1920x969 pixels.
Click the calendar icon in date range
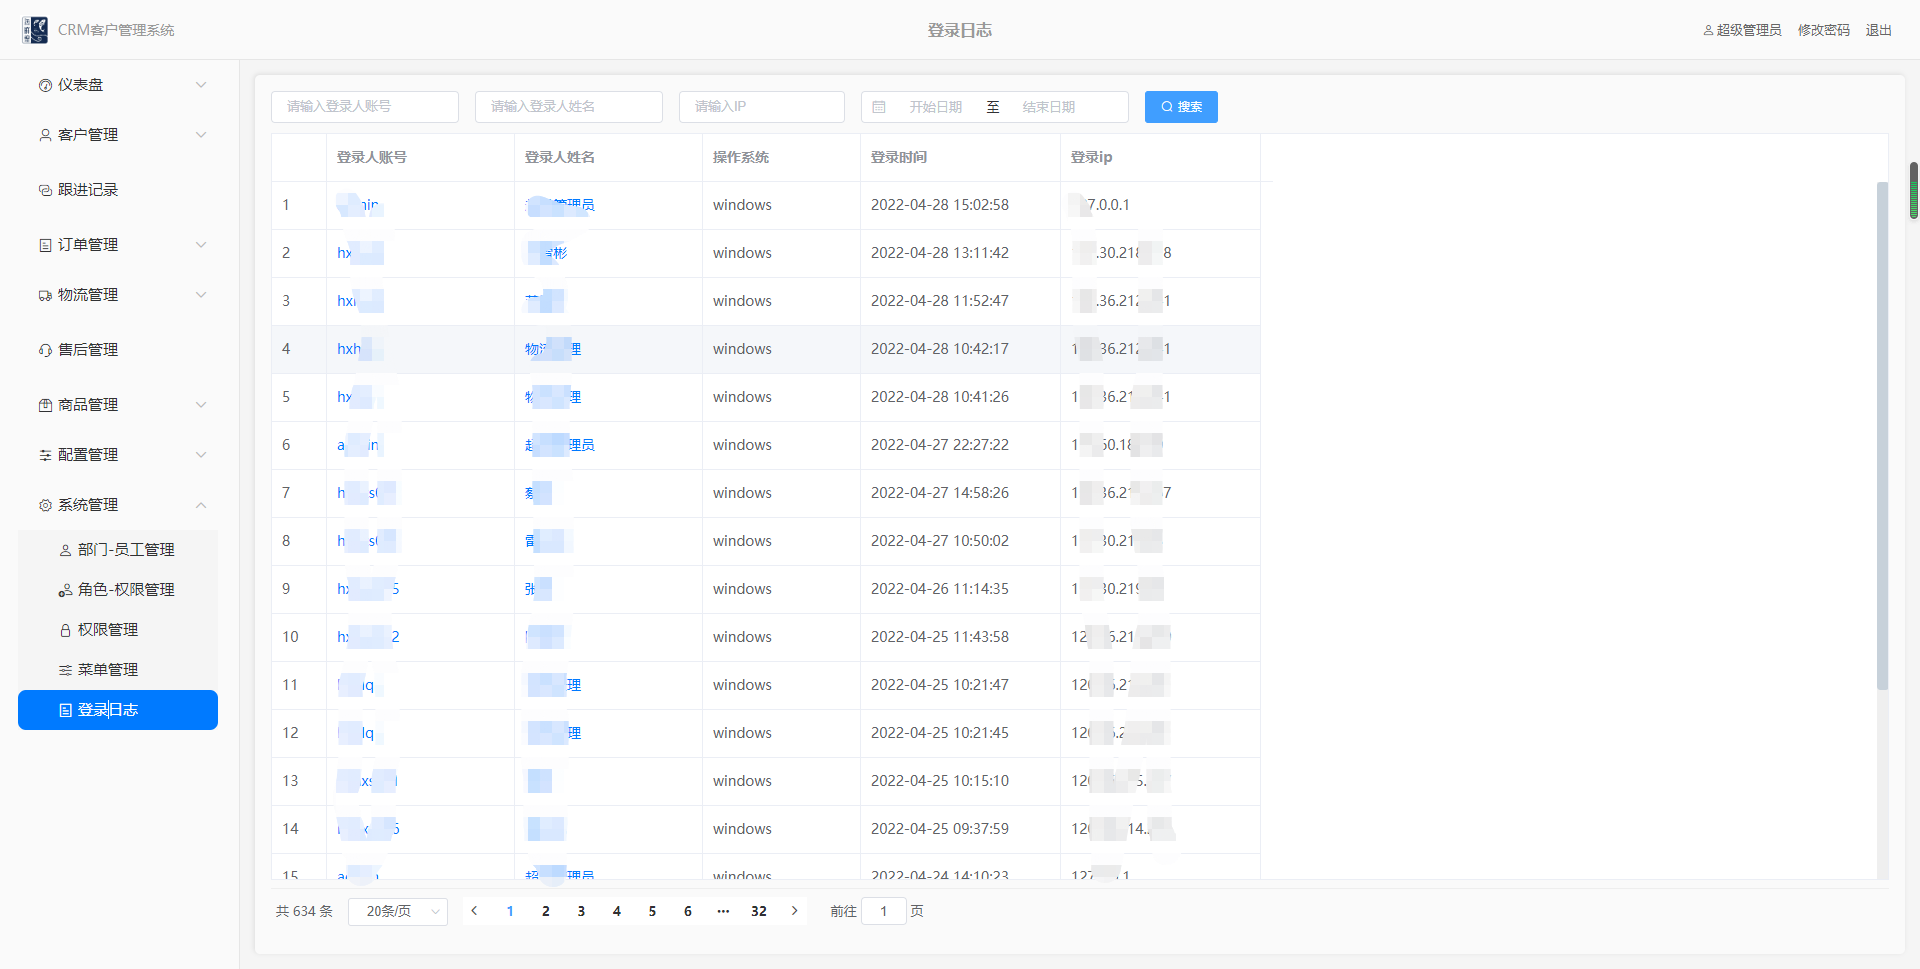(x=879, y=107)
